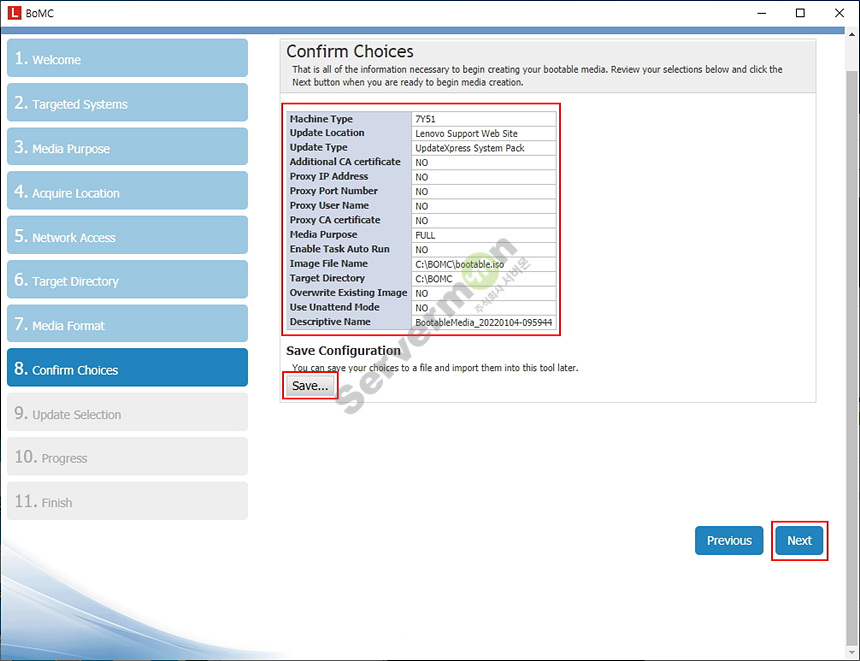Screen dimensions: 860x661
Task: Click the Machine Type label
Action: click(x=321, y=119)
